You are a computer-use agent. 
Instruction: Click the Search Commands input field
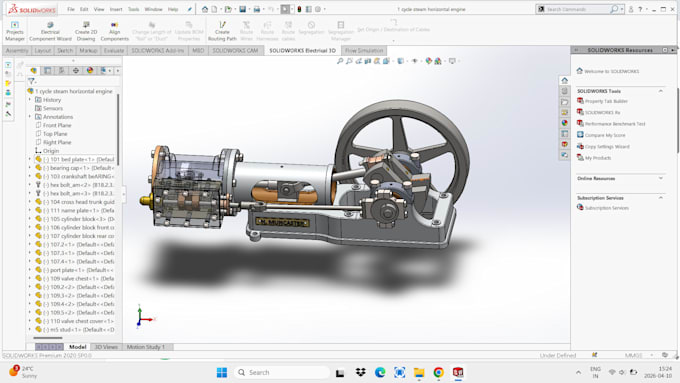pyautogui.click(x=577, y=9)
